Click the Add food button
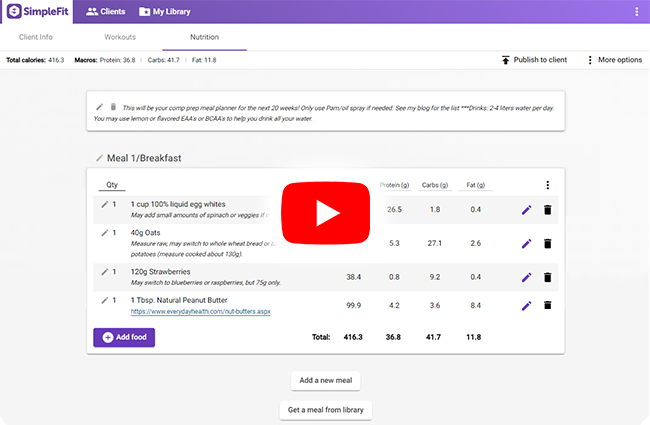The width and height of the screenshot is (650, 425). 124,338
